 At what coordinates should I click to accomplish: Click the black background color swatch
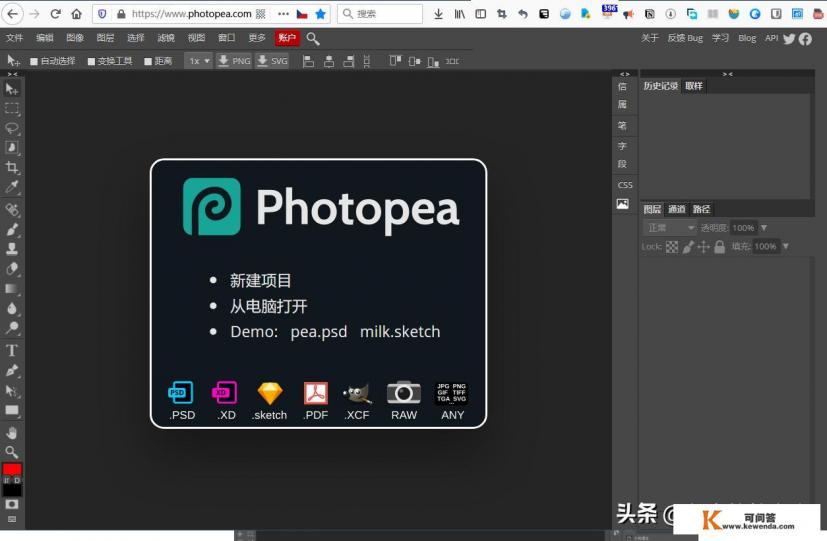(x=12, y=490)
